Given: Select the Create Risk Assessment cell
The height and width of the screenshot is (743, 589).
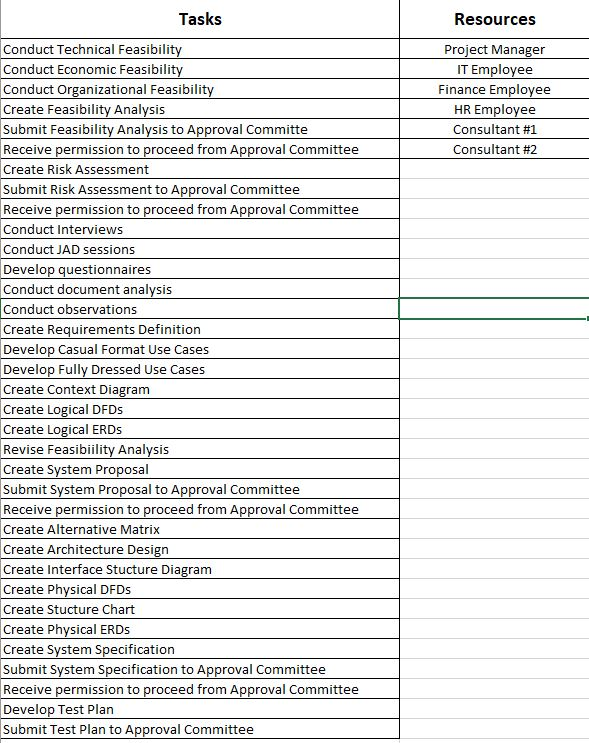Looking at the screenshot, I should coord(200,169).
